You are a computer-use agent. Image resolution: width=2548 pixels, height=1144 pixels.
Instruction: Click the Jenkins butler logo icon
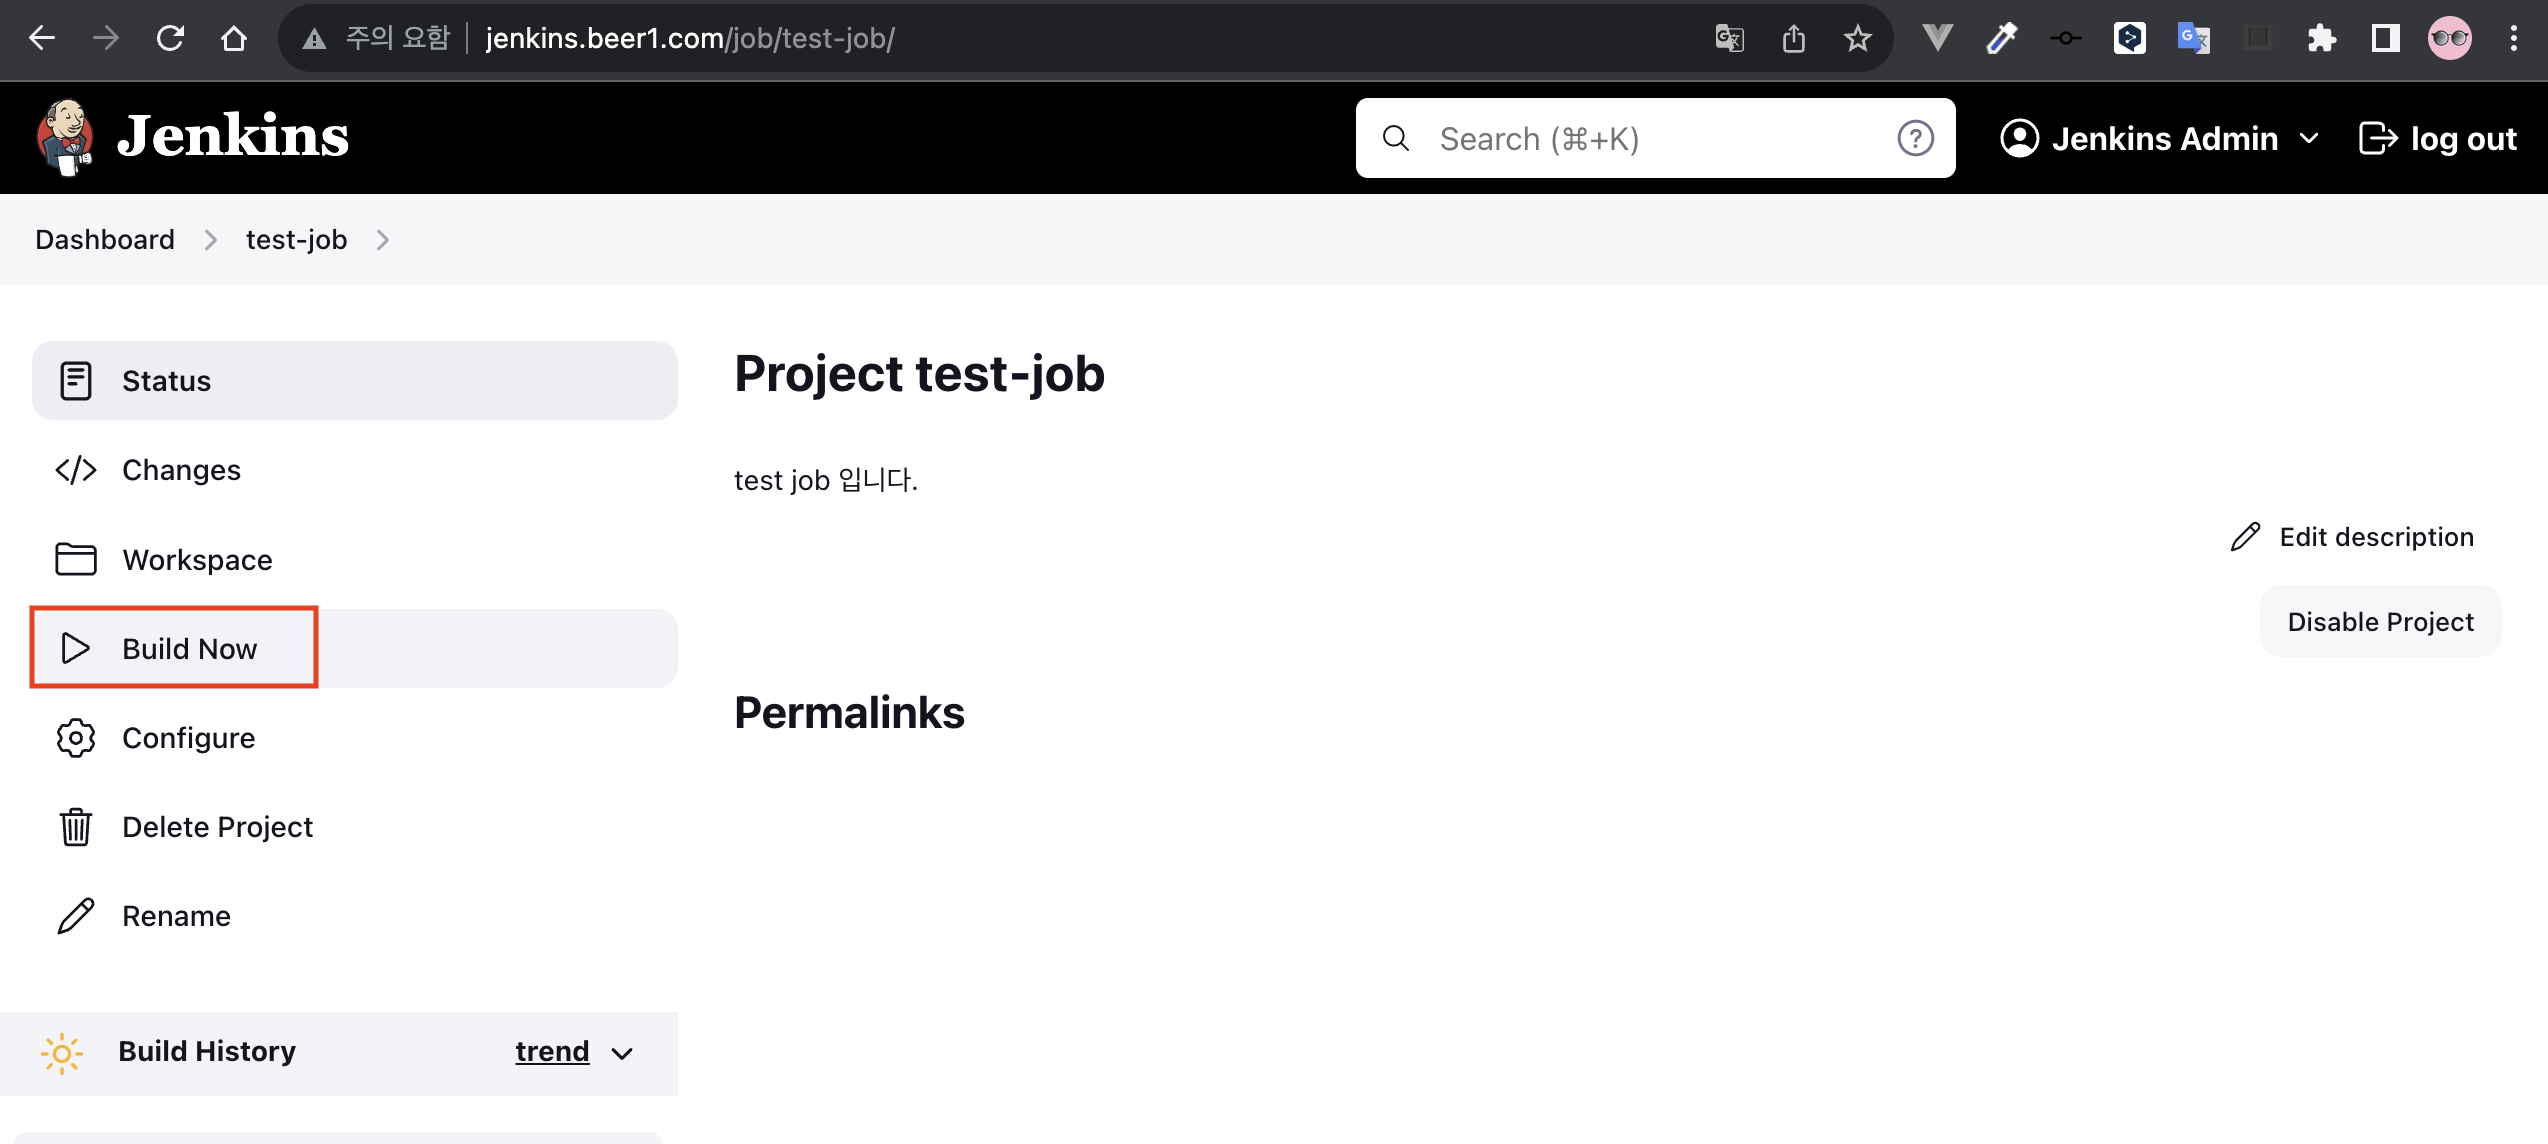[65, 137]
